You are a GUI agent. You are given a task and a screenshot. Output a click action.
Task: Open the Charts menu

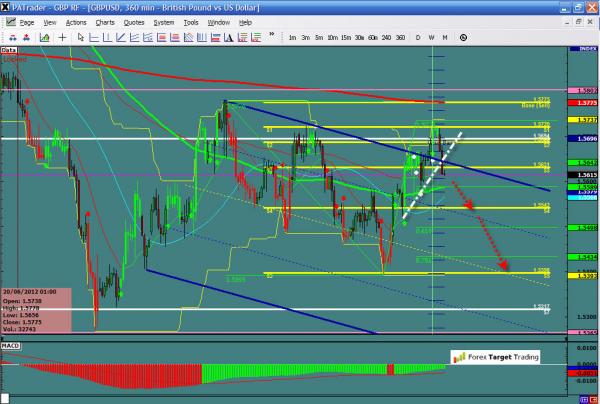tap(104, 21)
